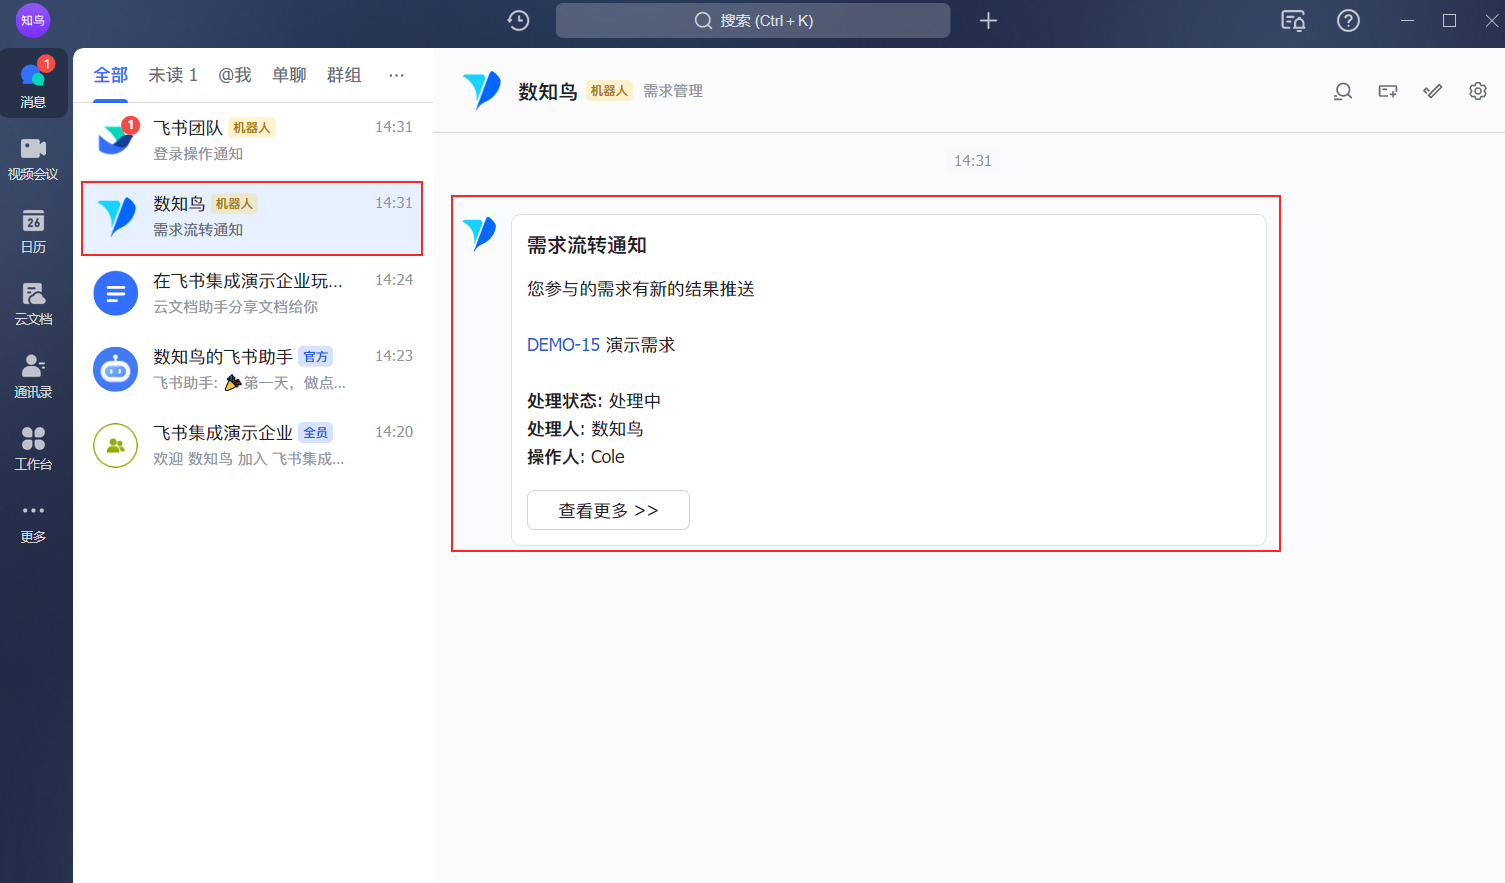Open the customer service chat icon in title bar
This screenshot has width=1505, height=883.
1293,20
